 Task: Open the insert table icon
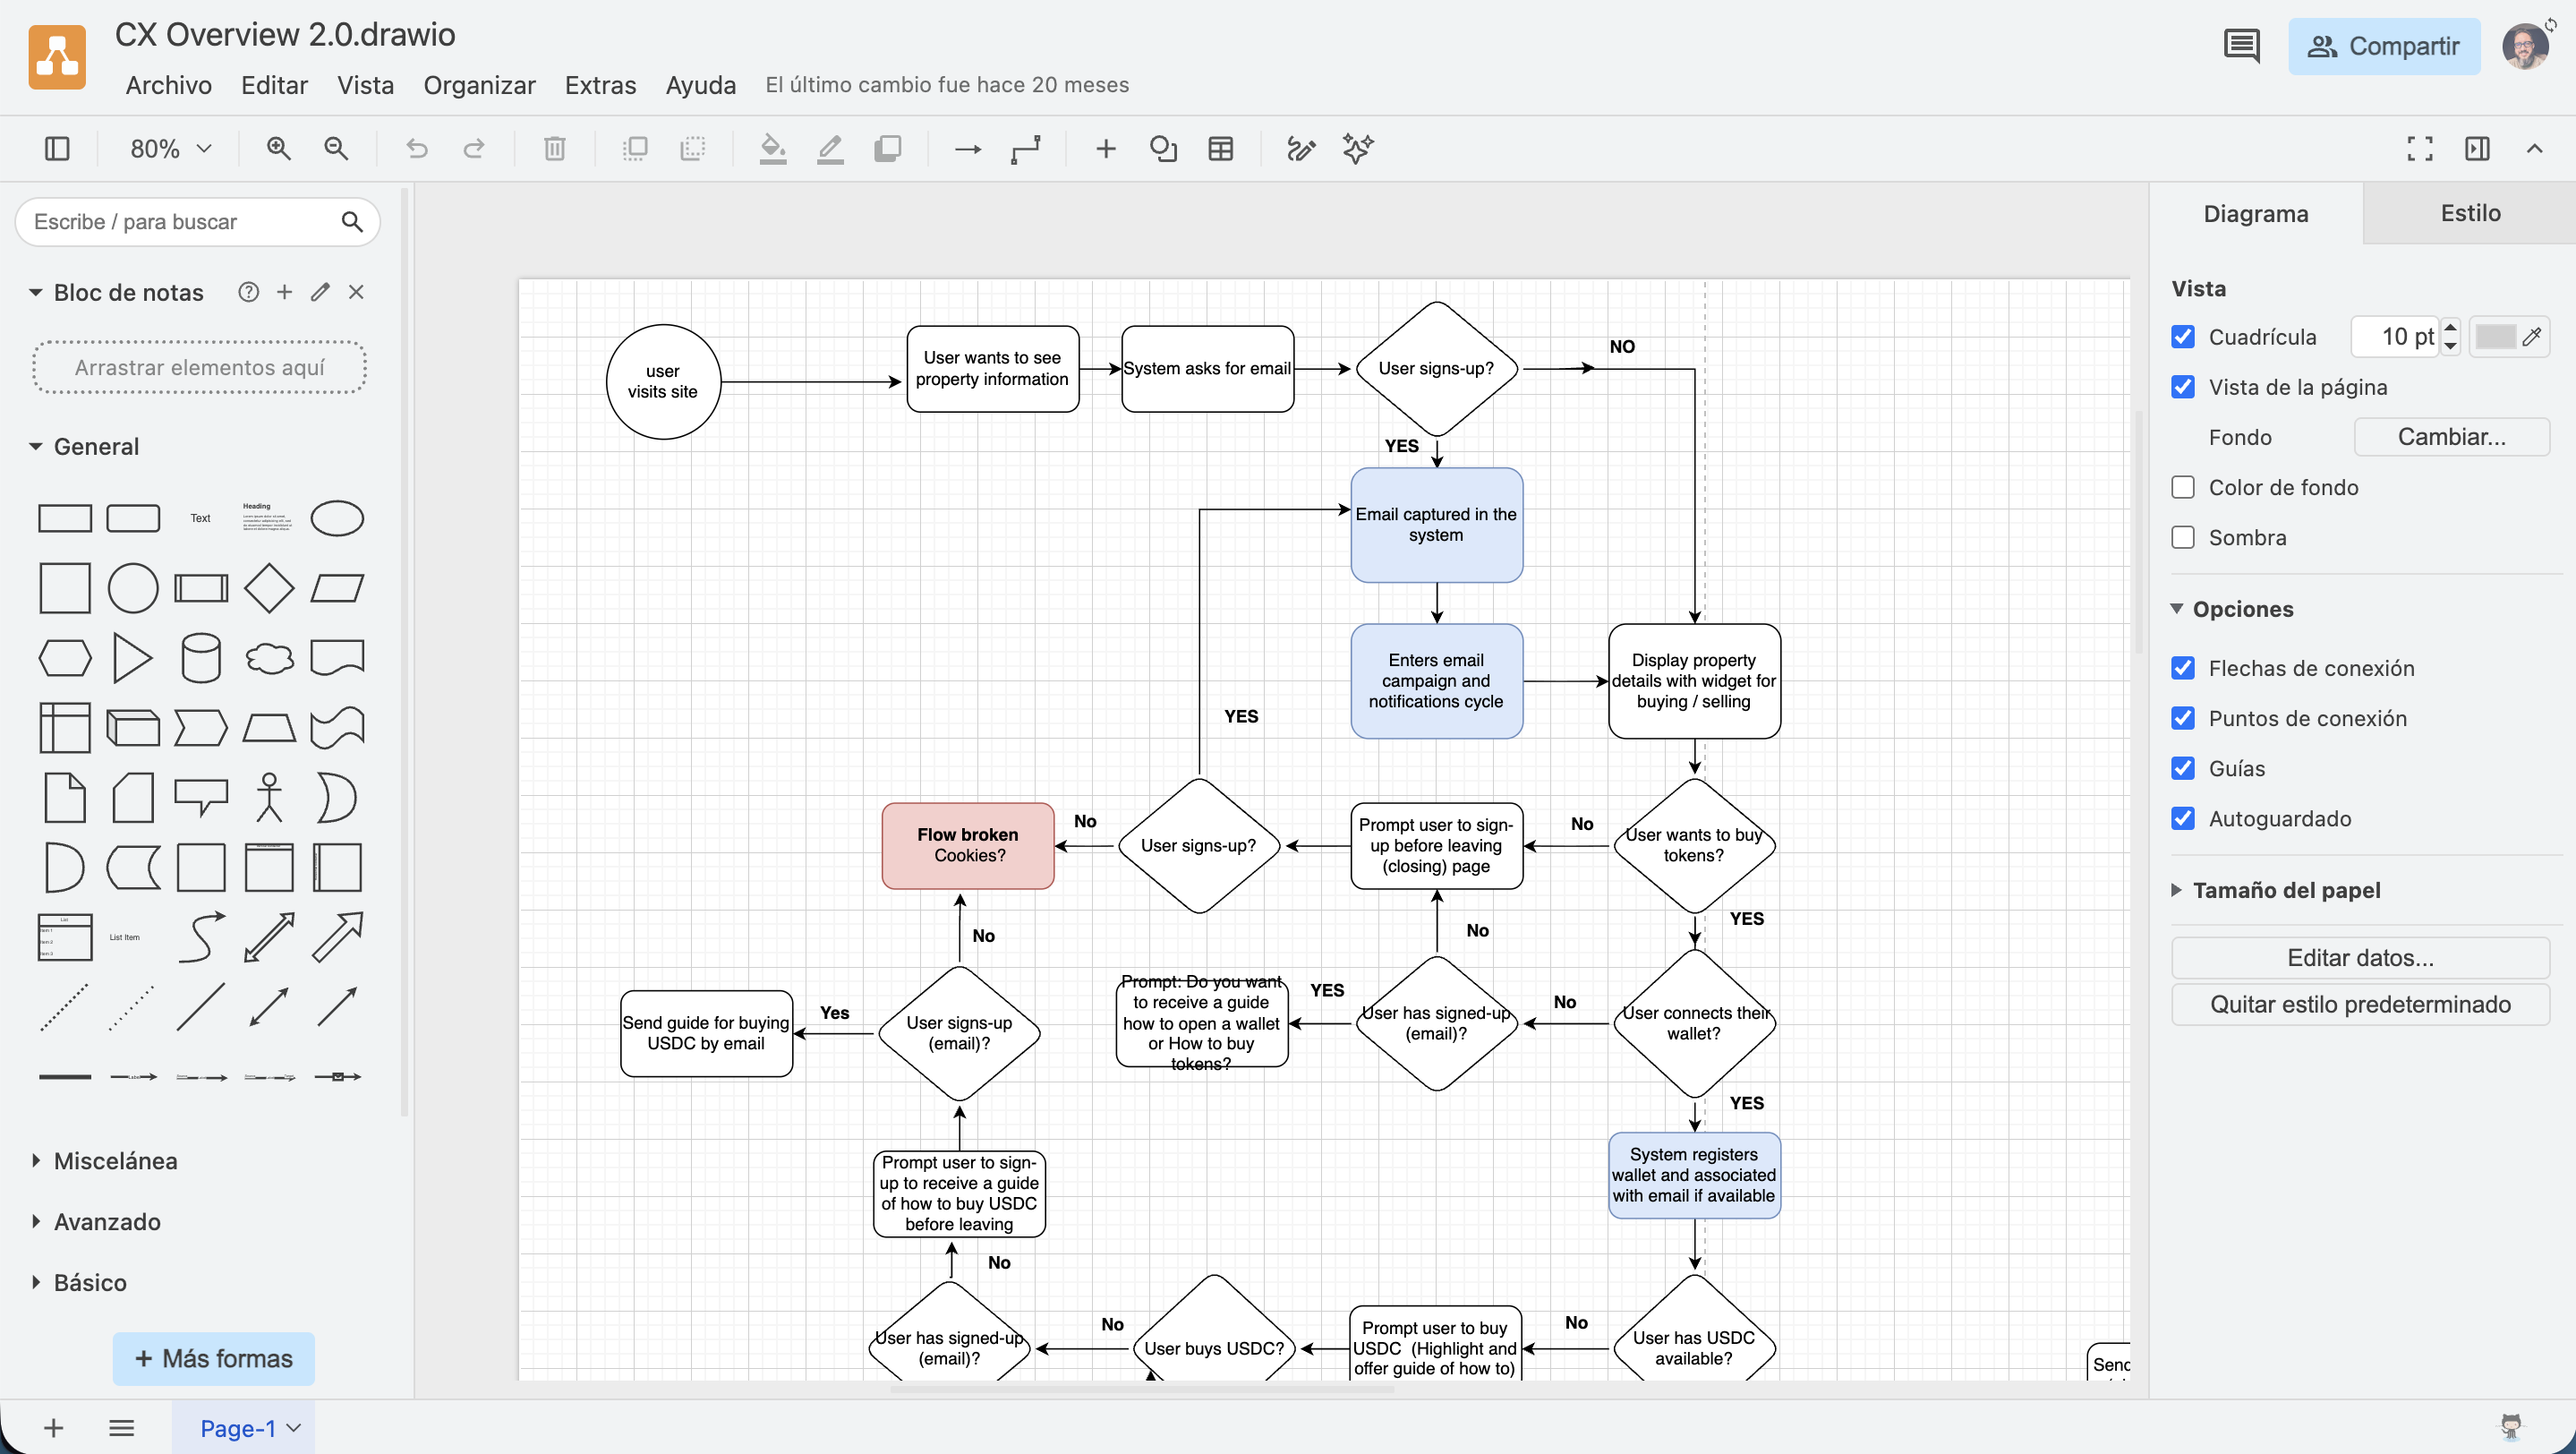1220,149
